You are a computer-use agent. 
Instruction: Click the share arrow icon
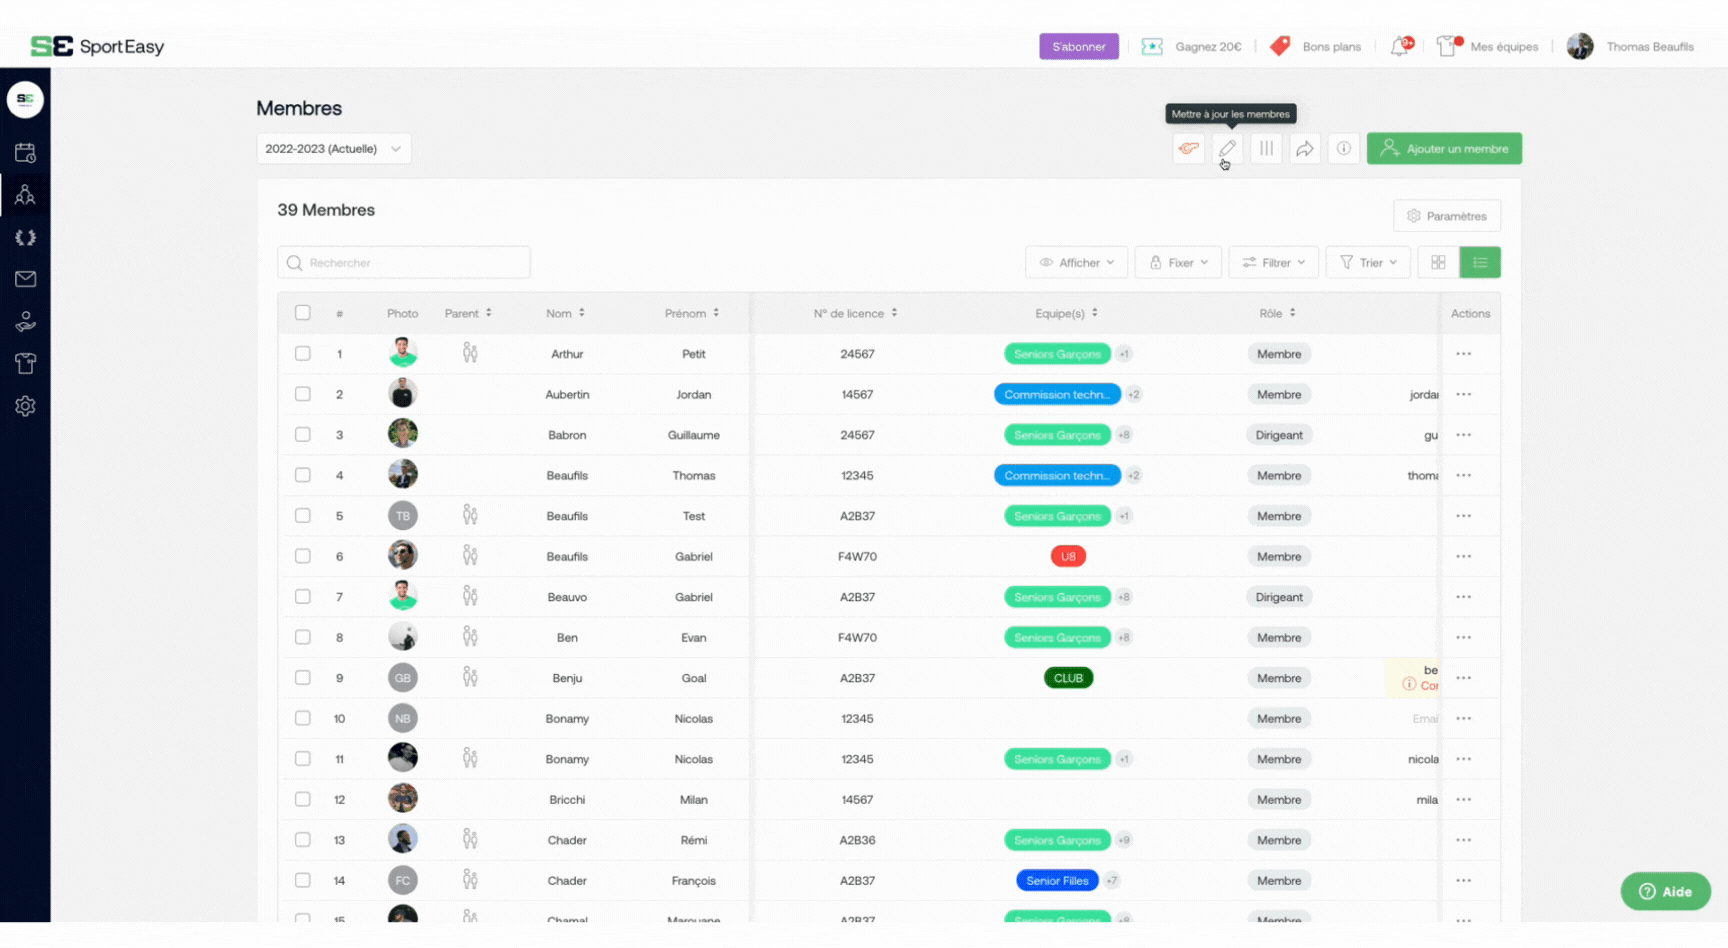pos(1305,149)
